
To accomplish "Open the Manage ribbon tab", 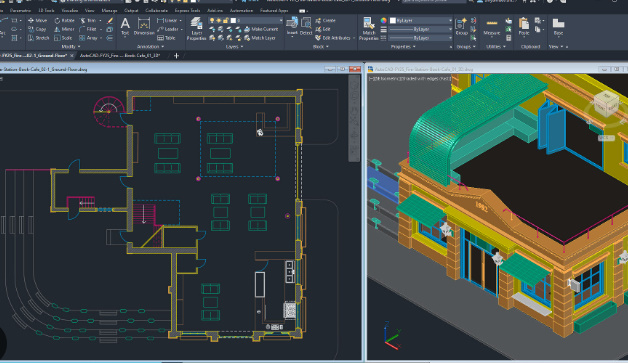I will 109,10.
